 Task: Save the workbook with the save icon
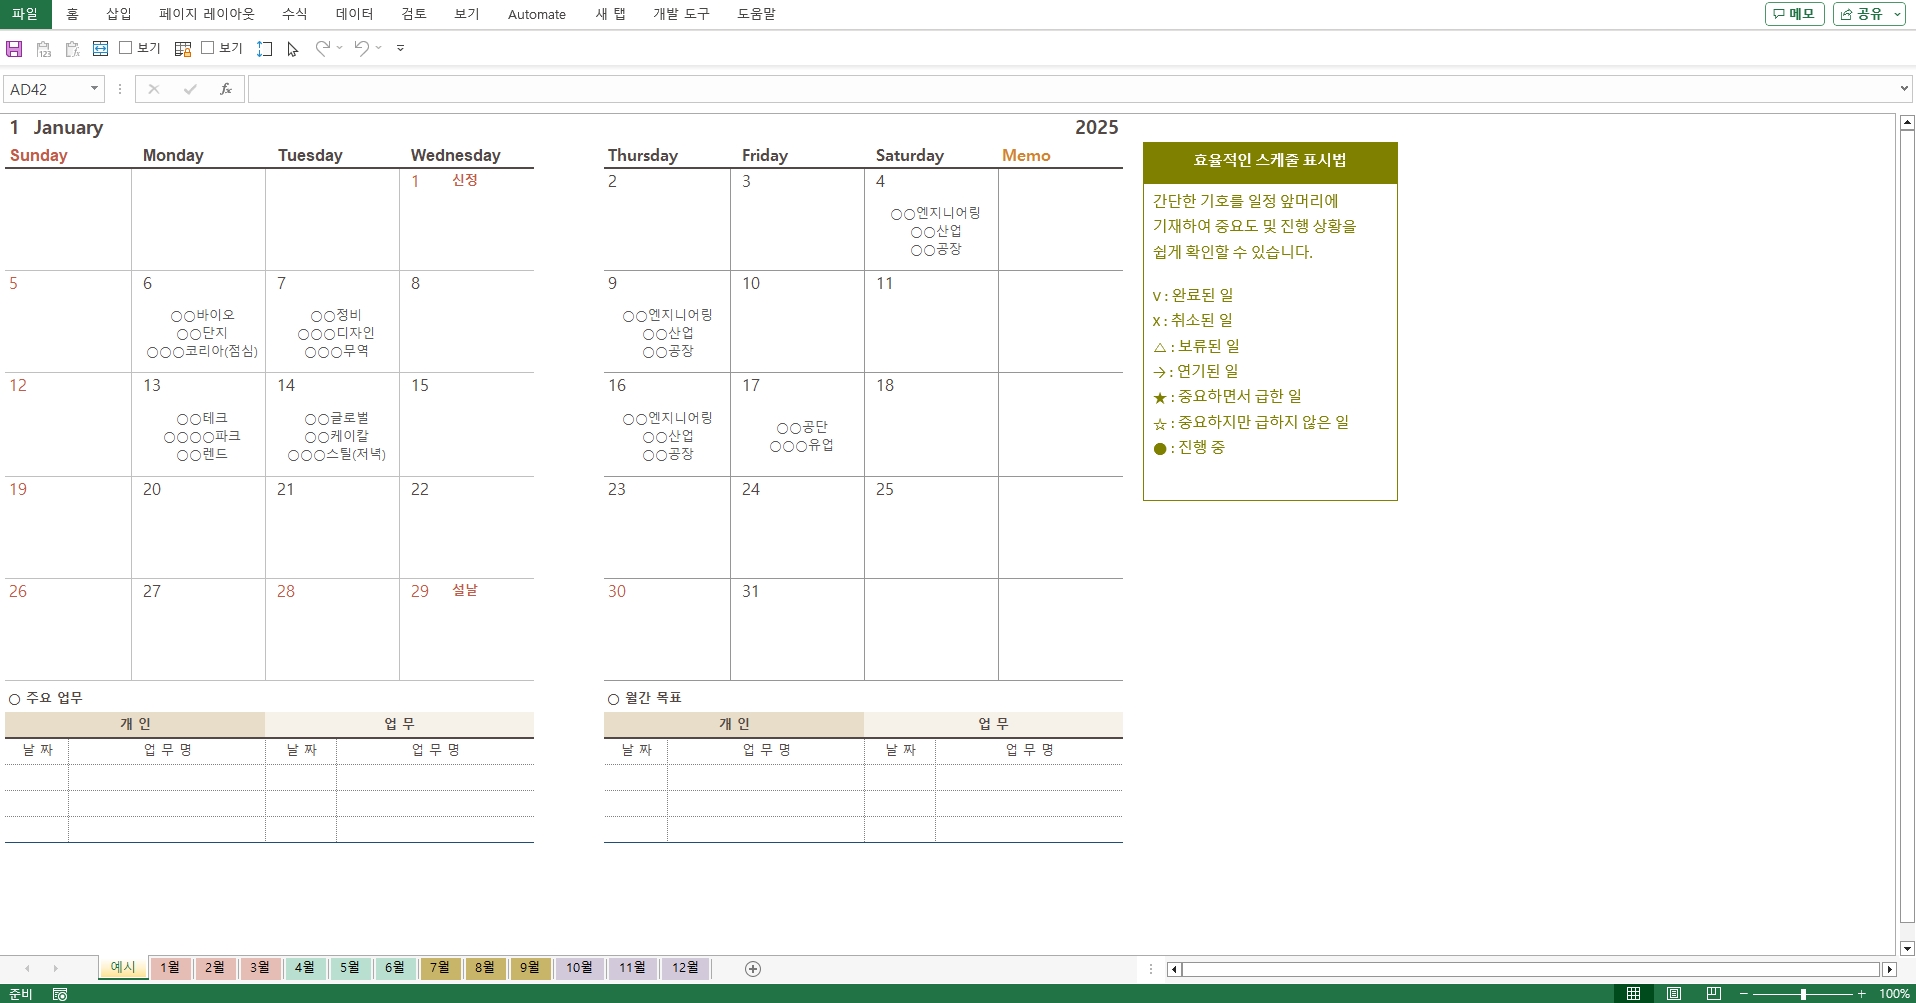14,48
